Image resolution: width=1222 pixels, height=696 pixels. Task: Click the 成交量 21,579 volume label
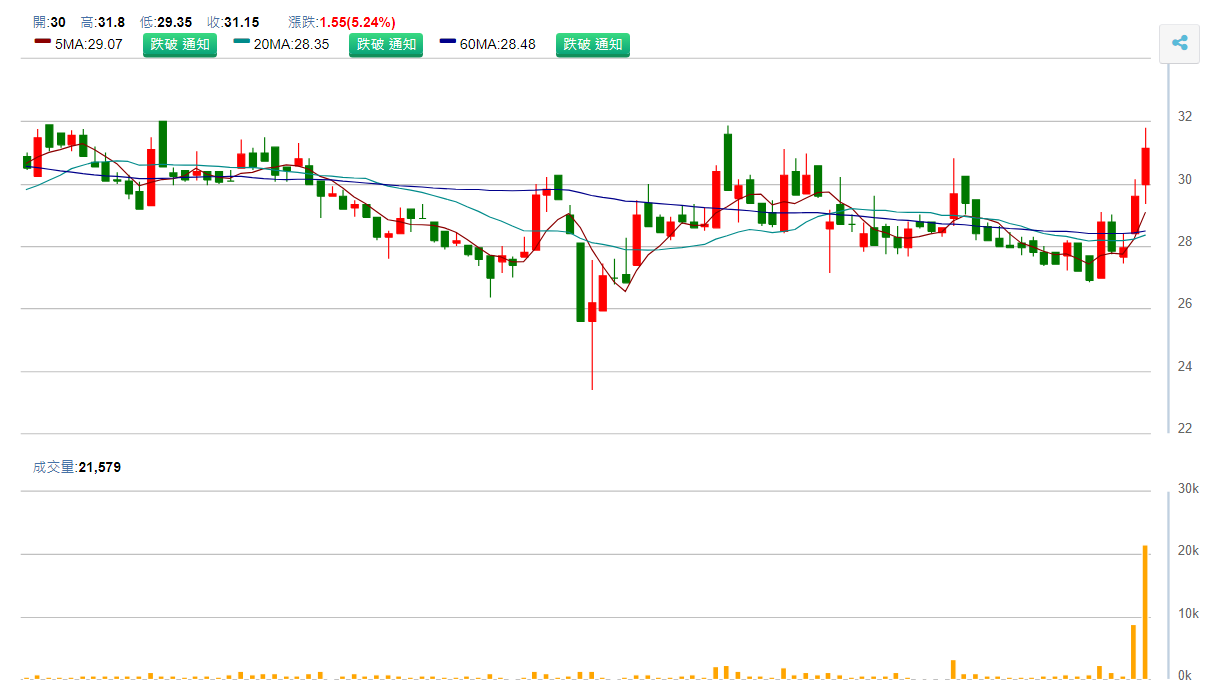(77, 466)
